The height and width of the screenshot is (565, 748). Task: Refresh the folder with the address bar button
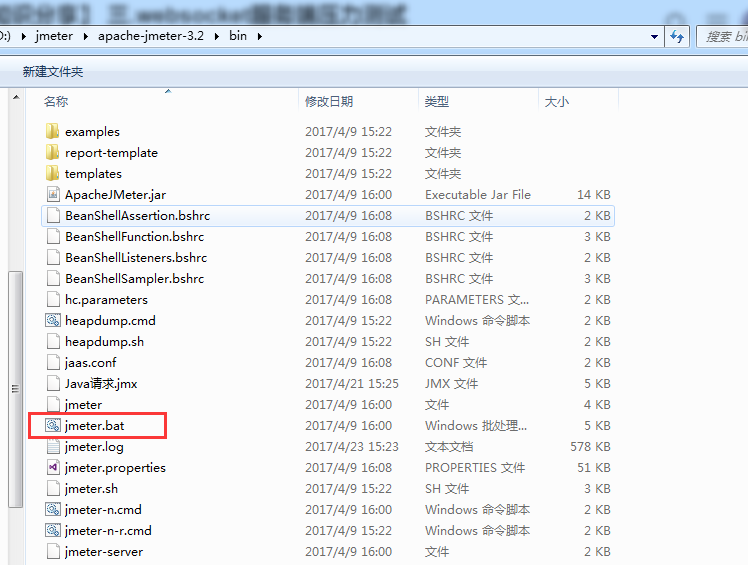pos(677,36)
